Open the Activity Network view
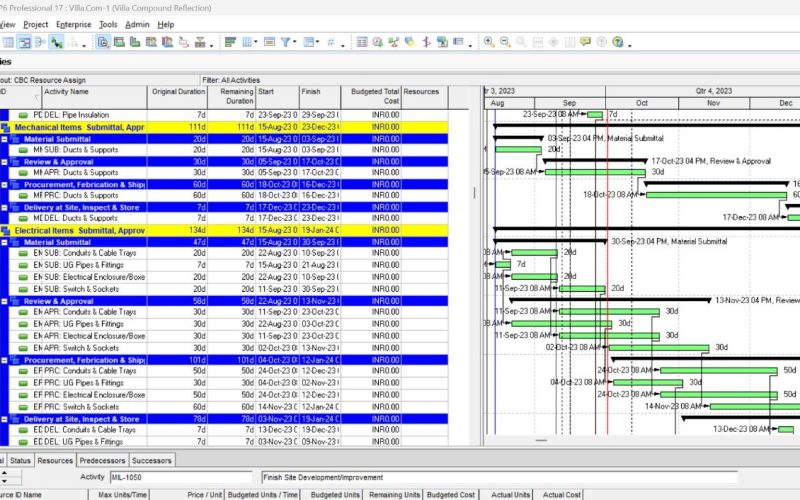 point(40,42)
